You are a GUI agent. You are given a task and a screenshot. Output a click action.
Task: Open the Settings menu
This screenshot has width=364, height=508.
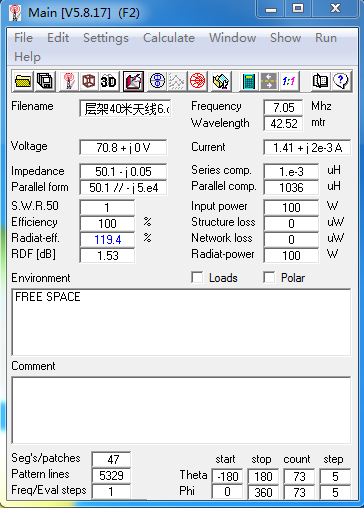(x=106, y=38)
